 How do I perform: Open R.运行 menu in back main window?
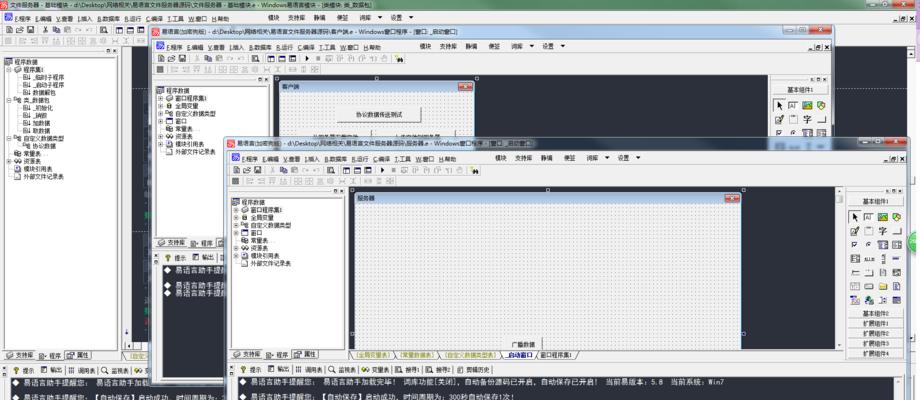[133, 19]
